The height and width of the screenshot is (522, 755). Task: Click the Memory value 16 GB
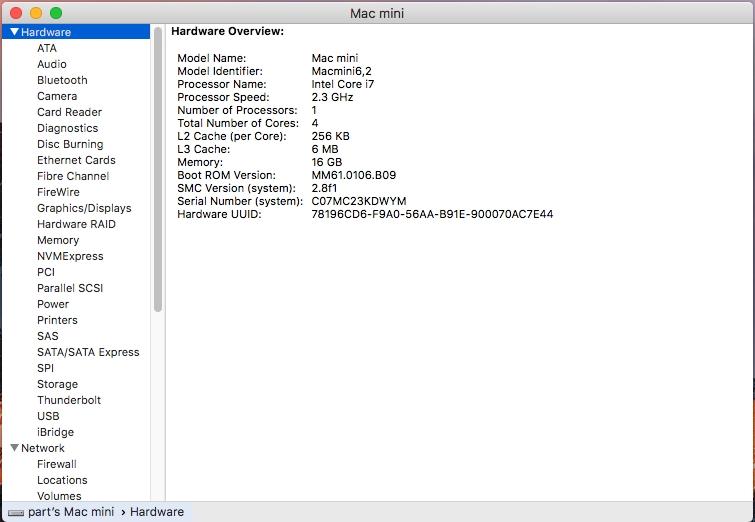coord(326,162)
